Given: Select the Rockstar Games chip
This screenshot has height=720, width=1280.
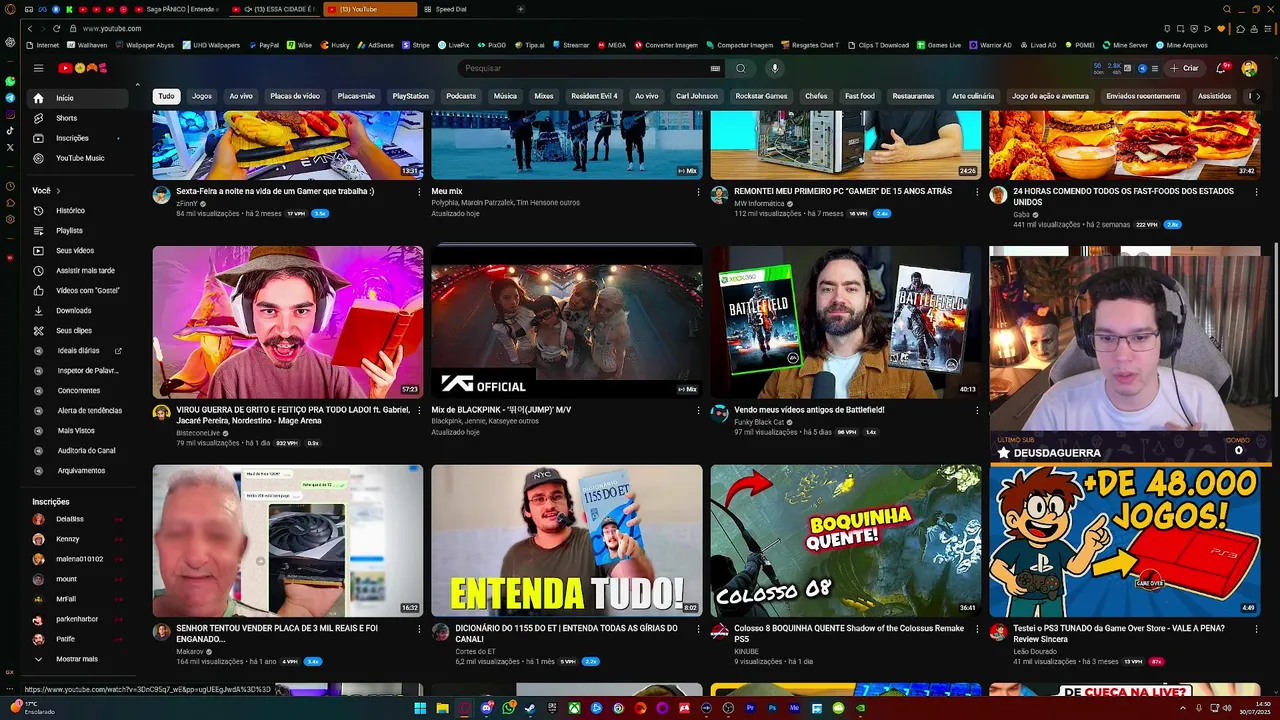Looking at the screenshot, I should 761,96.
